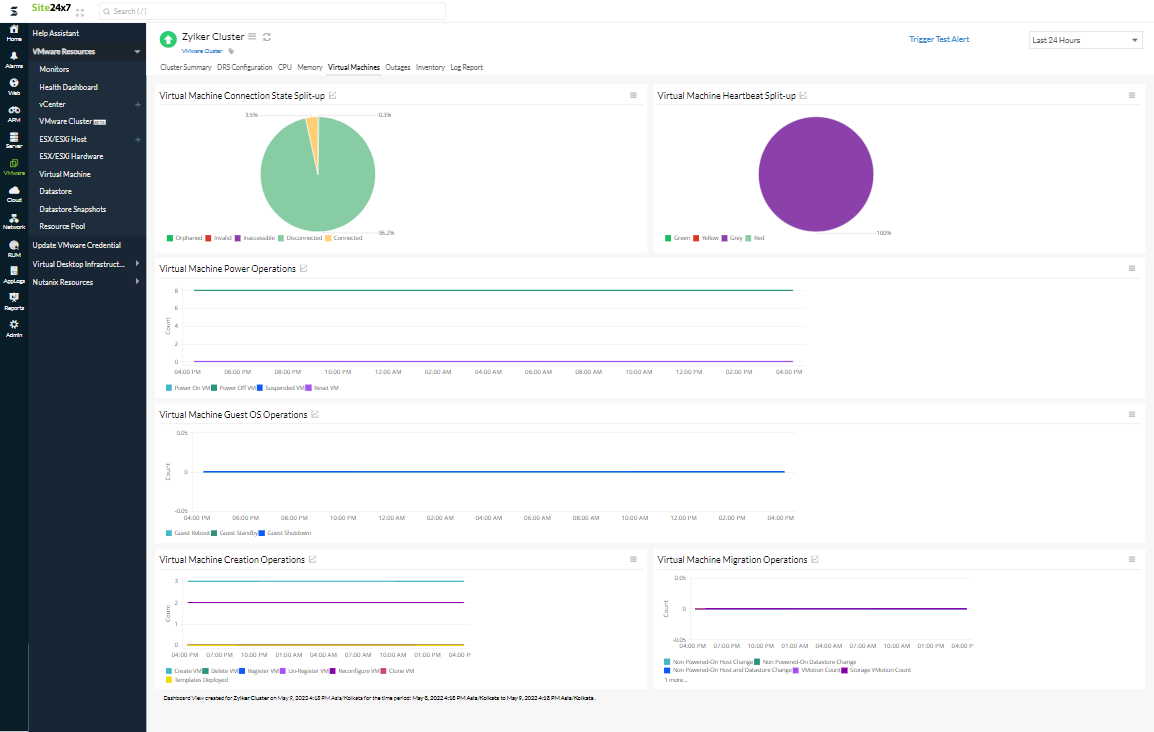Click the Trigger Test Alert link

[939, 39]
